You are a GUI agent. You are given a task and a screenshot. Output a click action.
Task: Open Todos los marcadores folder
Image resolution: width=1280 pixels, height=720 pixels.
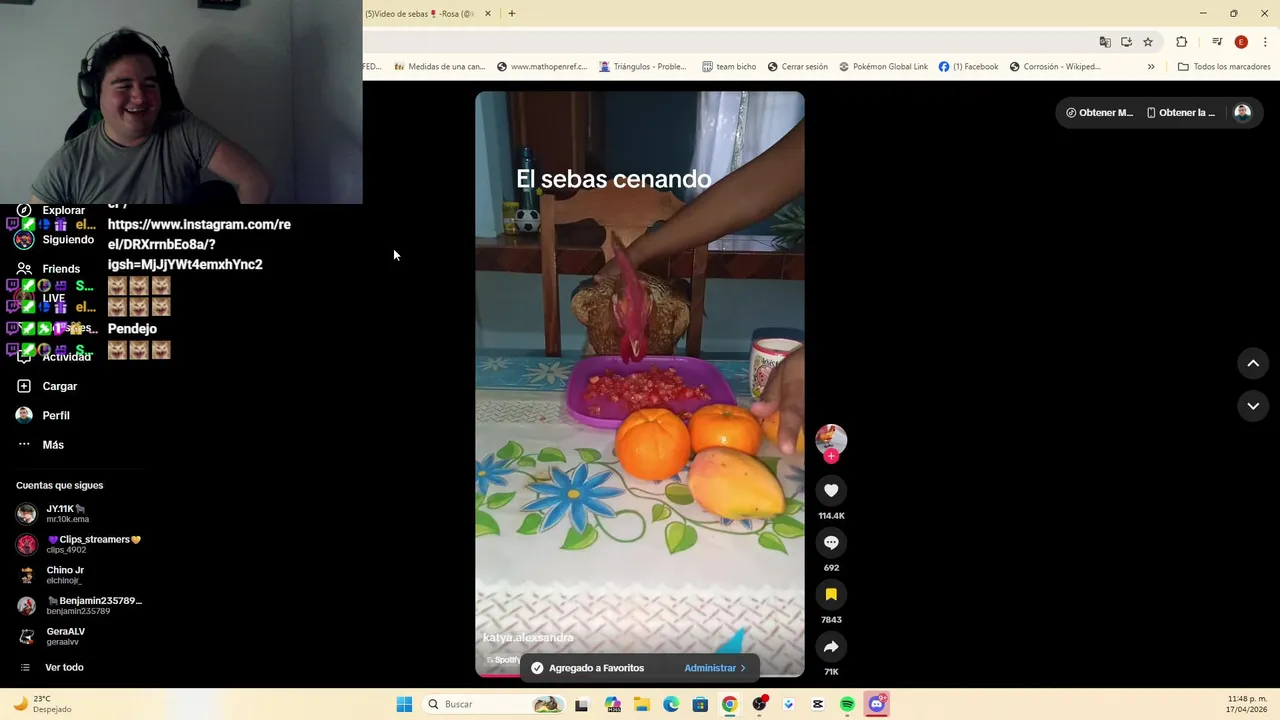click(x=1224, y=67)
